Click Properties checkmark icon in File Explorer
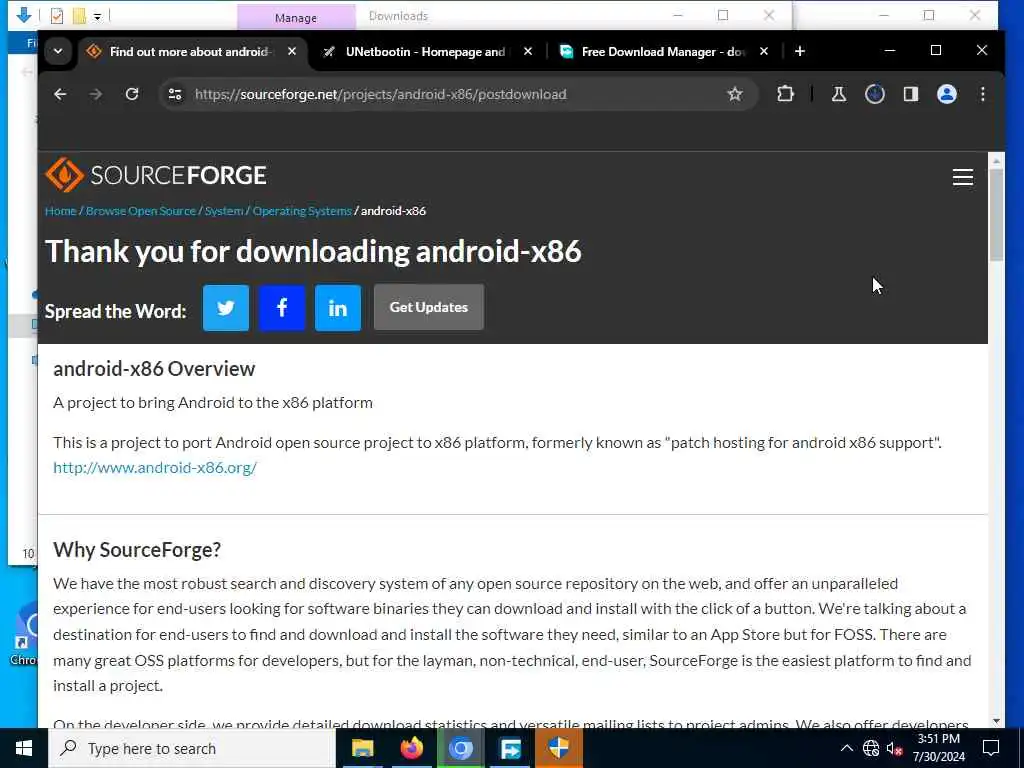 click(x=57, y=16)
